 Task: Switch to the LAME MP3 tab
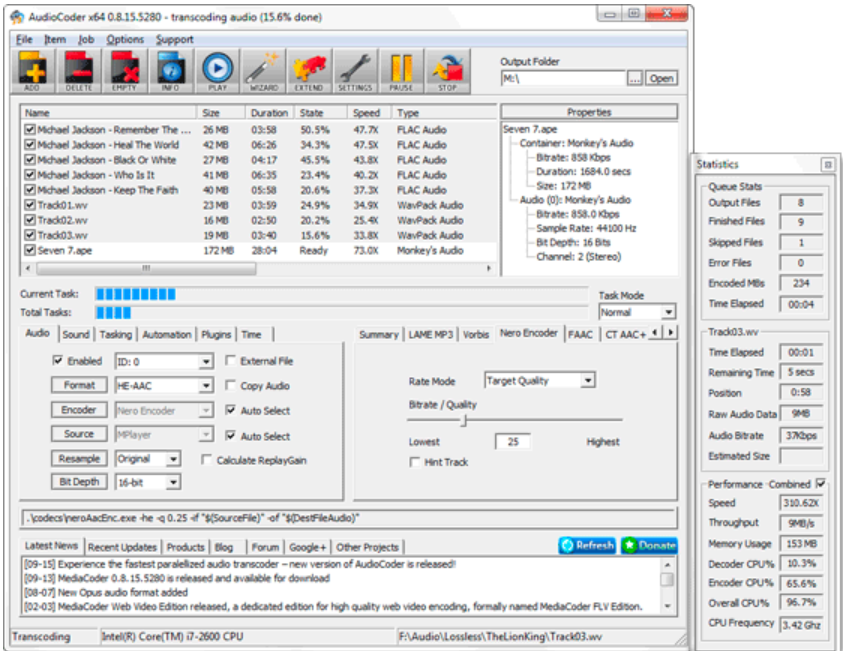coord(431,334)
